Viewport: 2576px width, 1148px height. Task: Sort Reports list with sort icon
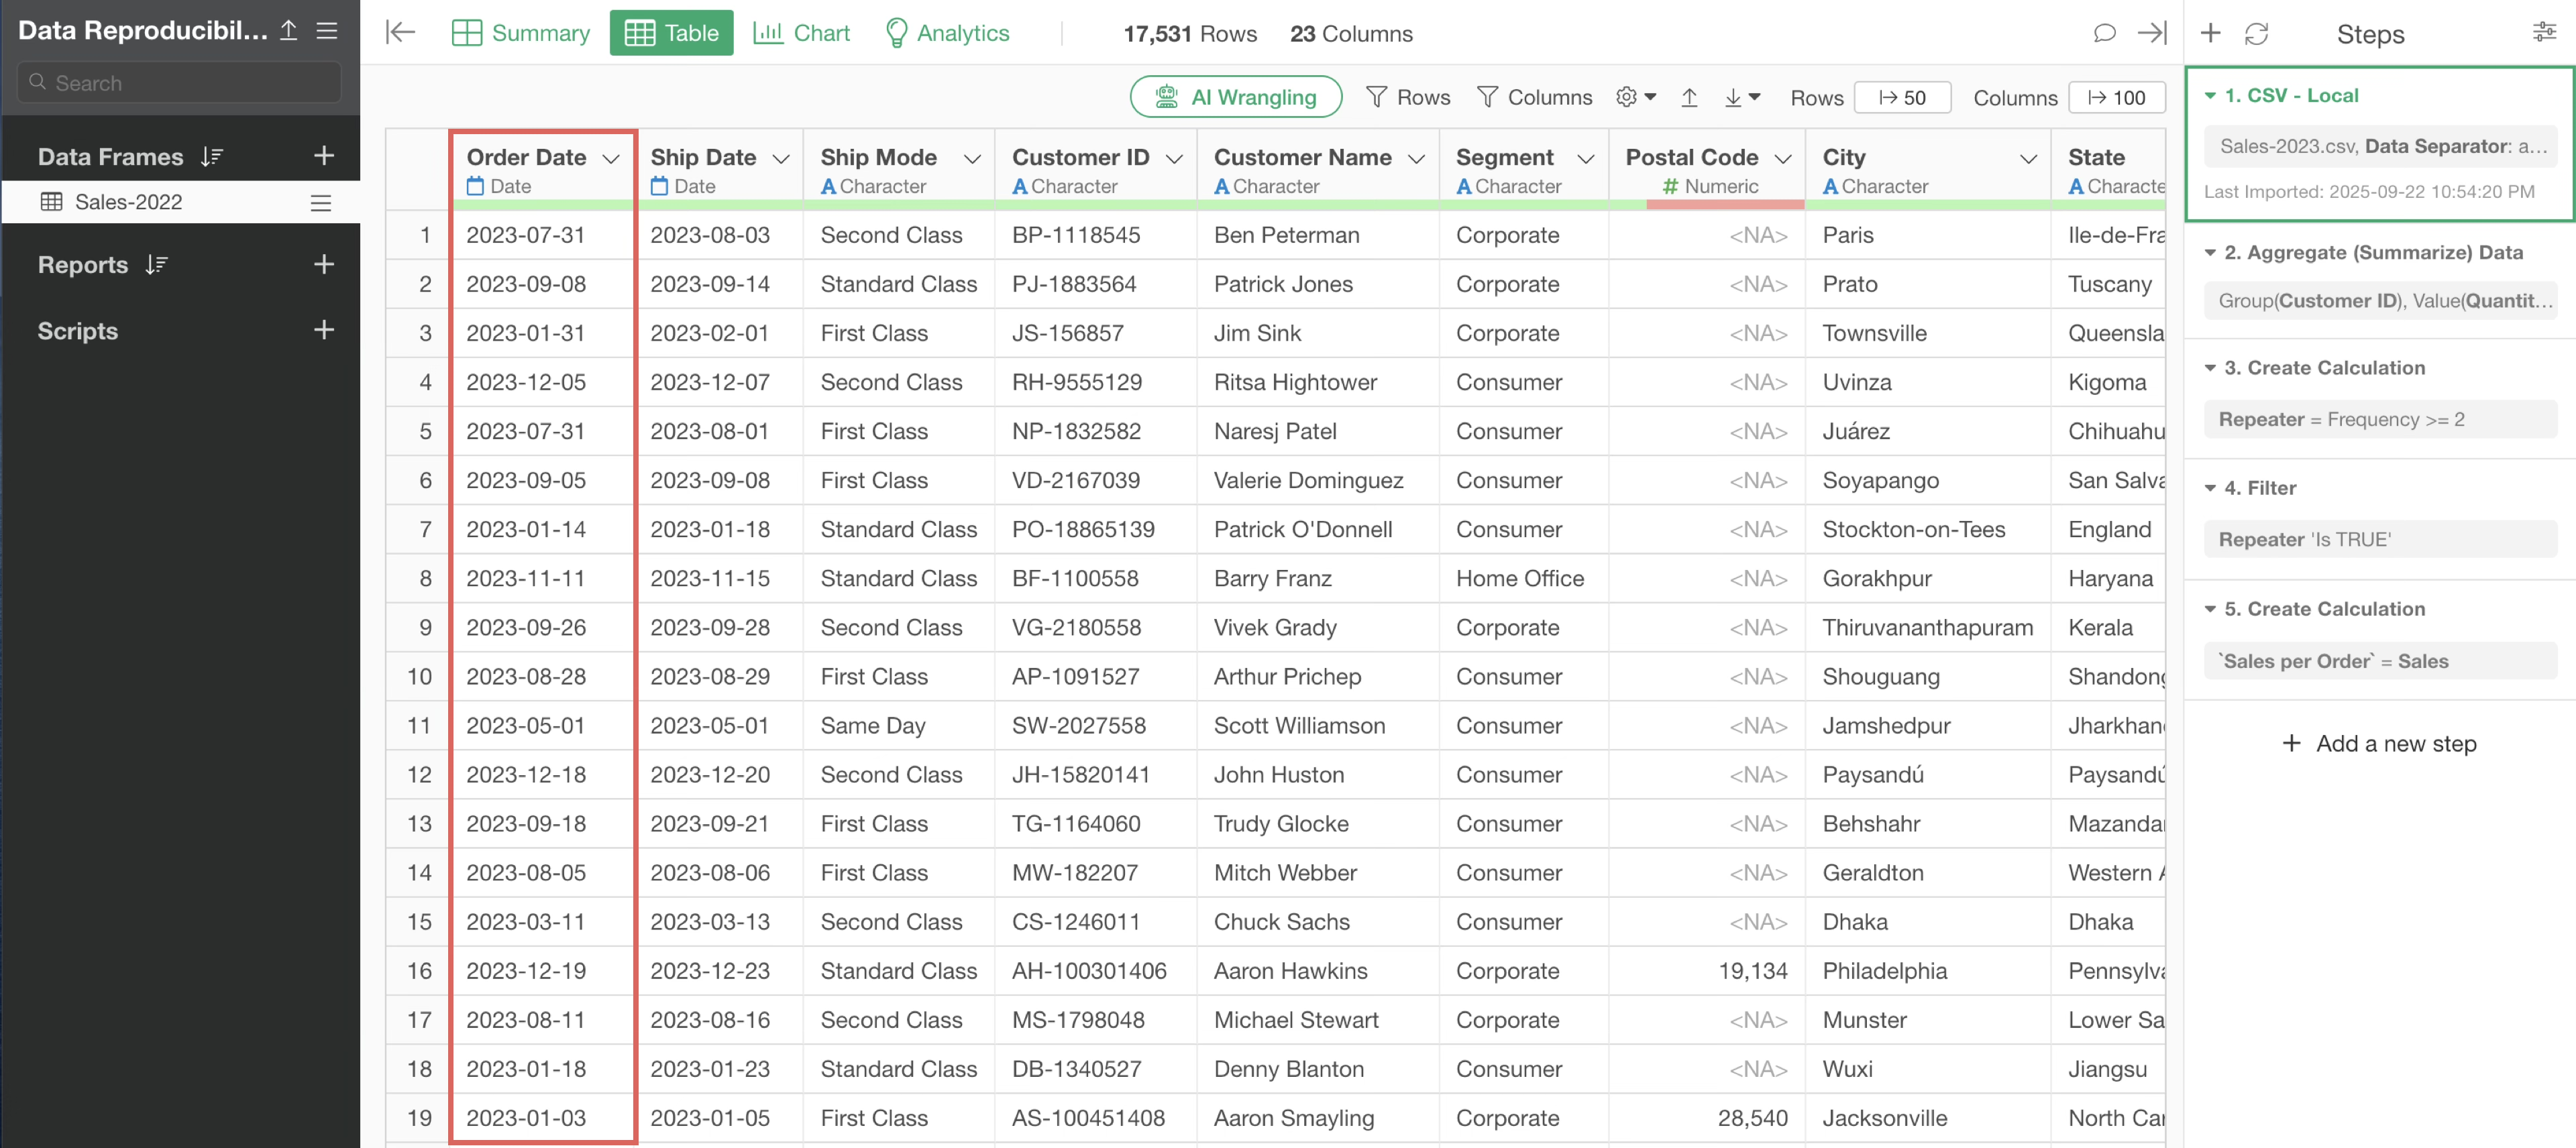(156, 265)
